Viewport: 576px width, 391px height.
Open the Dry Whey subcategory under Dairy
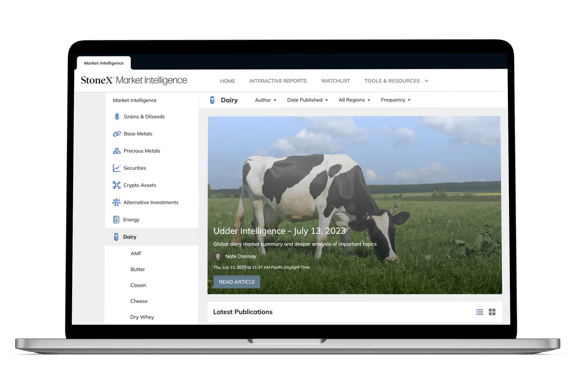tap(142, 317)
